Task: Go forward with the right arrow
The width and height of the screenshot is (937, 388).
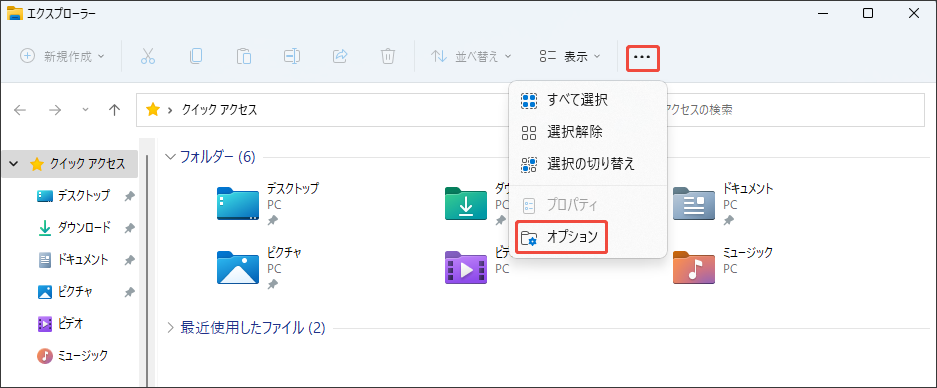Action: (55, 110)
